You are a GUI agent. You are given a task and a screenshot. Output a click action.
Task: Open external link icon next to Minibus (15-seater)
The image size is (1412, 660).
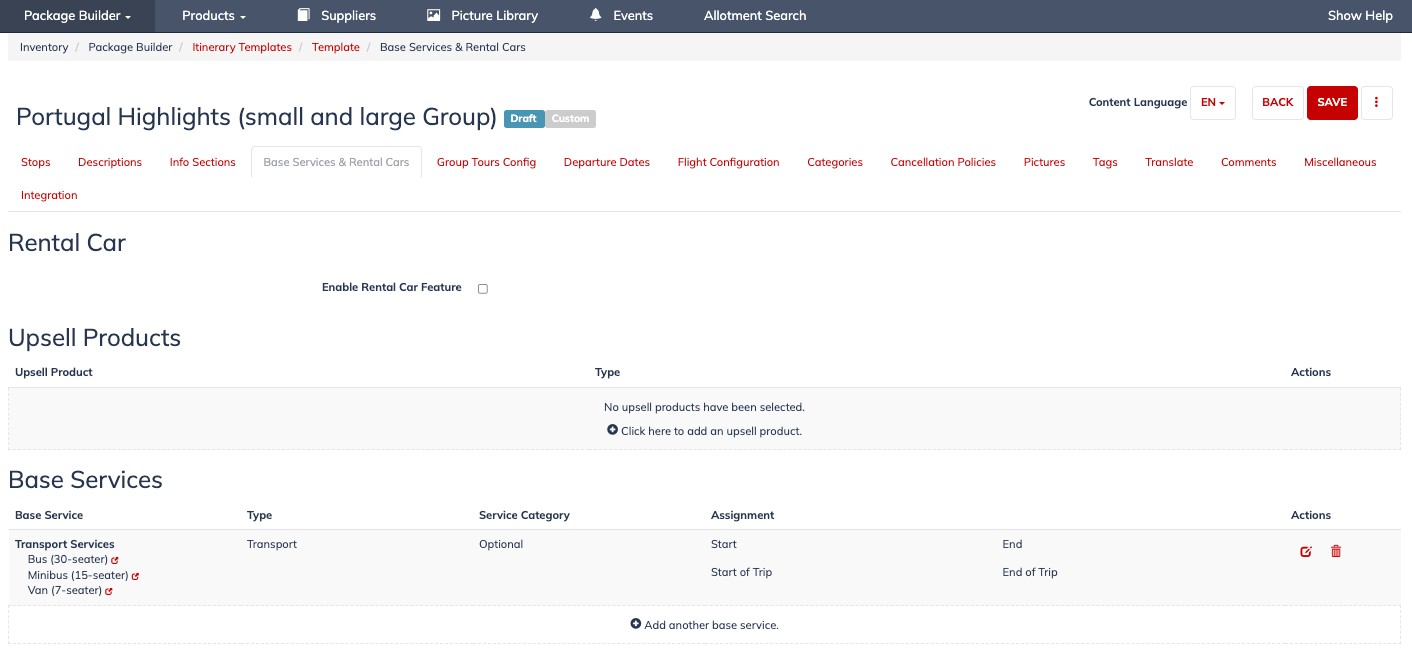coord(135,576)
